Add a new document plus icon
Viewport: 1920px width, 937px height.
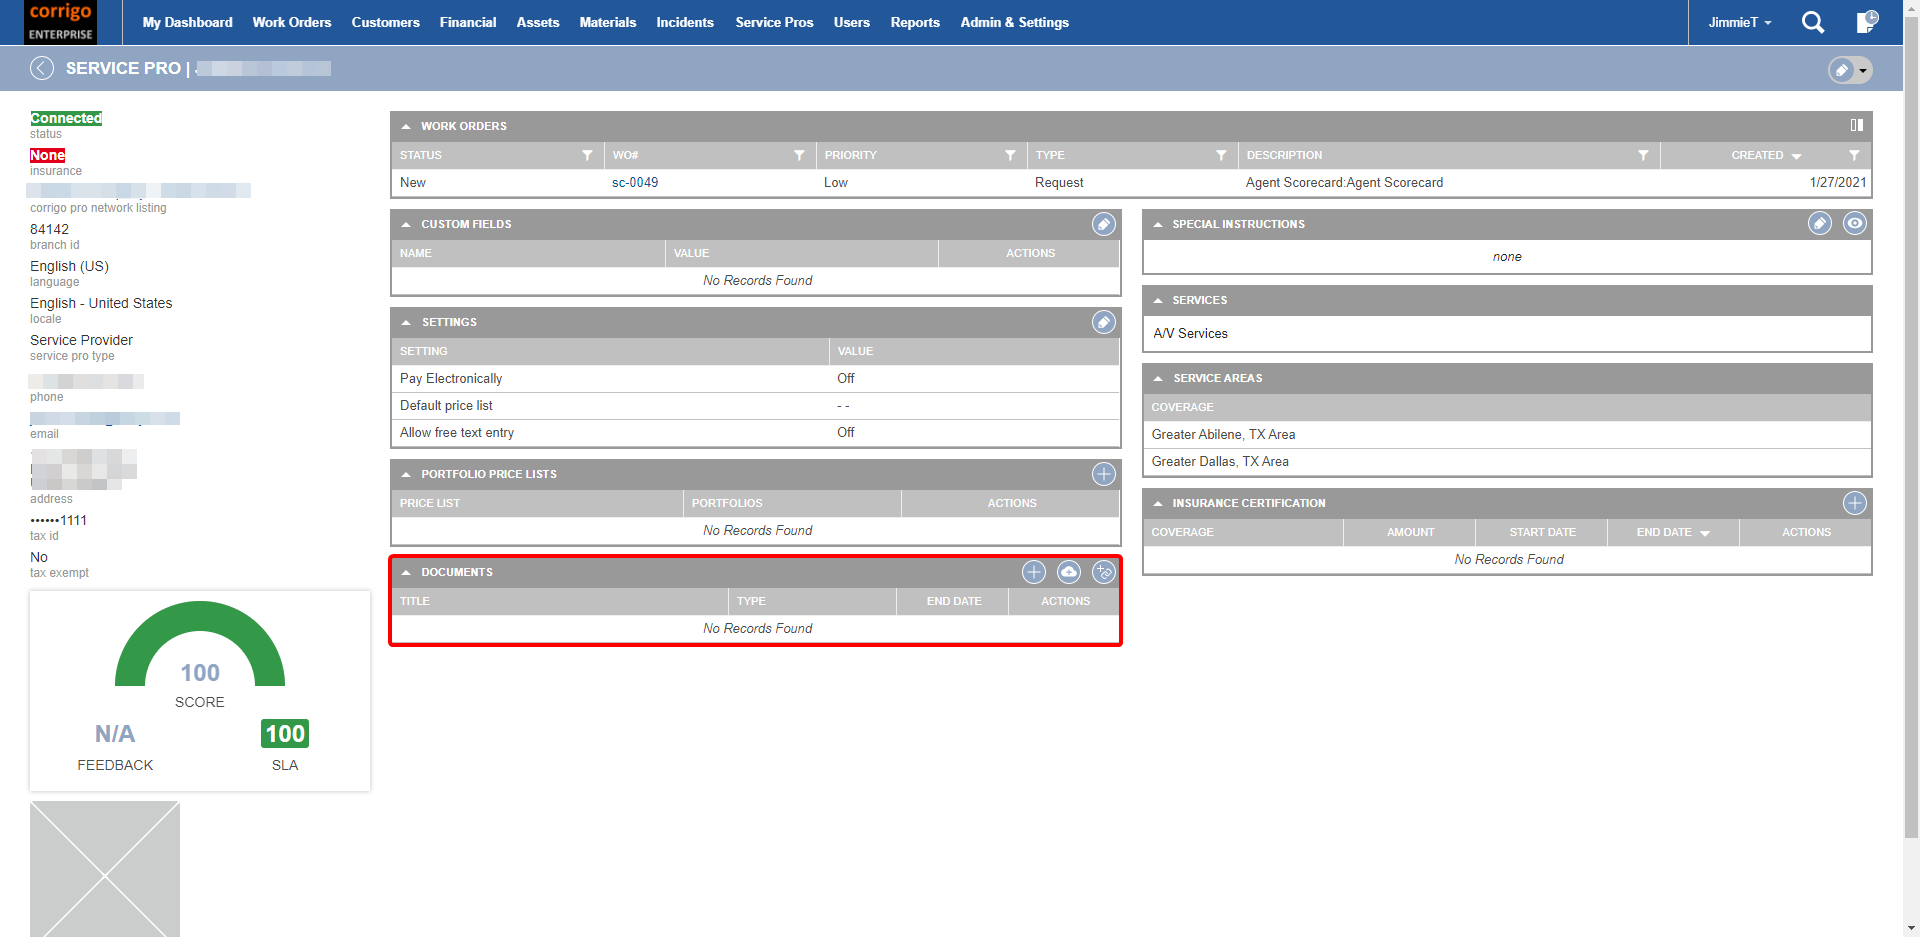click(1034, 572)
